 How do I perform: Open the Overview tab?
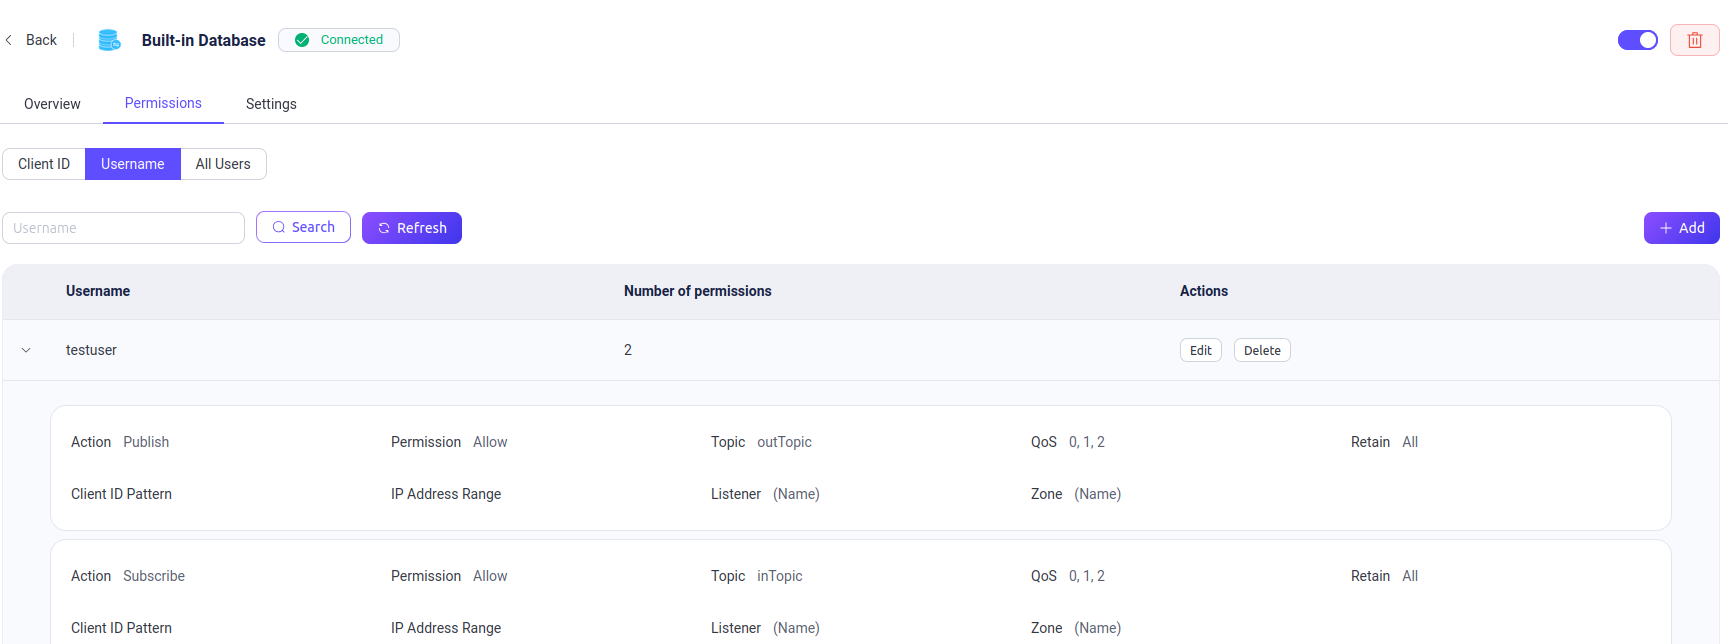(52, 104)
